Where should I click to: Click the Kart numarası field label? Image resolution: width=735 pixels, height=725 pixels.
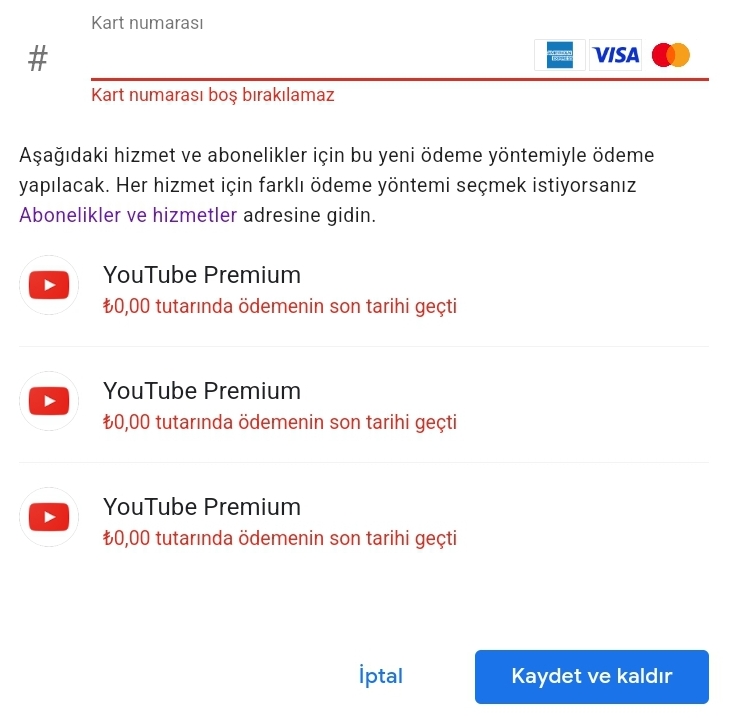point(147,23)
